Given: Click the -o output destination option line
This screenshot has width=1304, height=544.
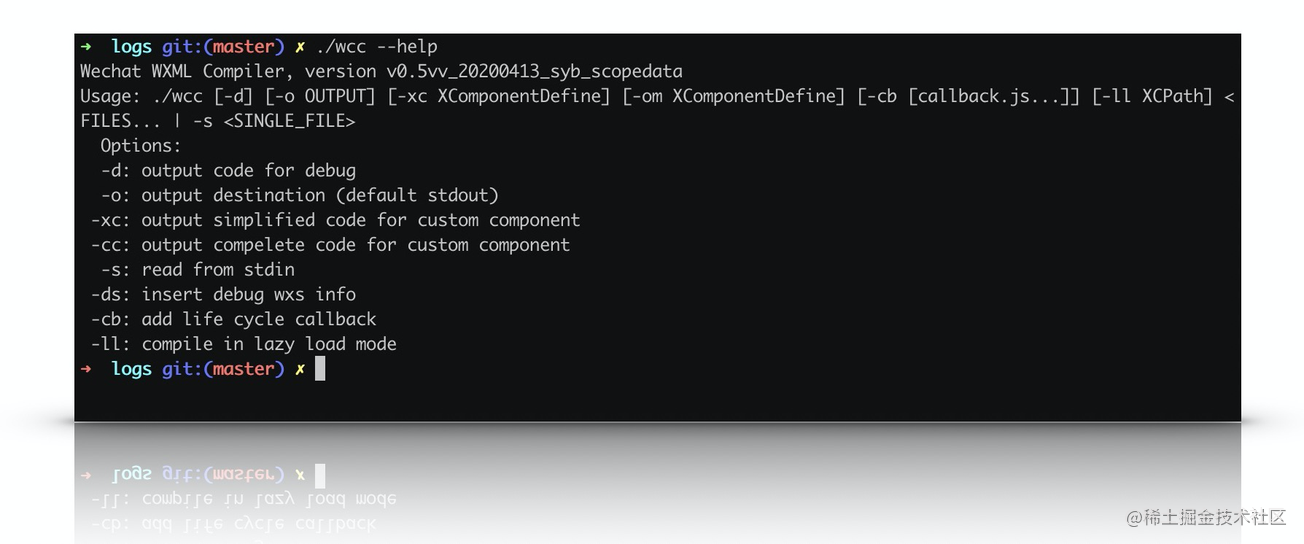Looking at the screenshot, I should pos(299,196).
